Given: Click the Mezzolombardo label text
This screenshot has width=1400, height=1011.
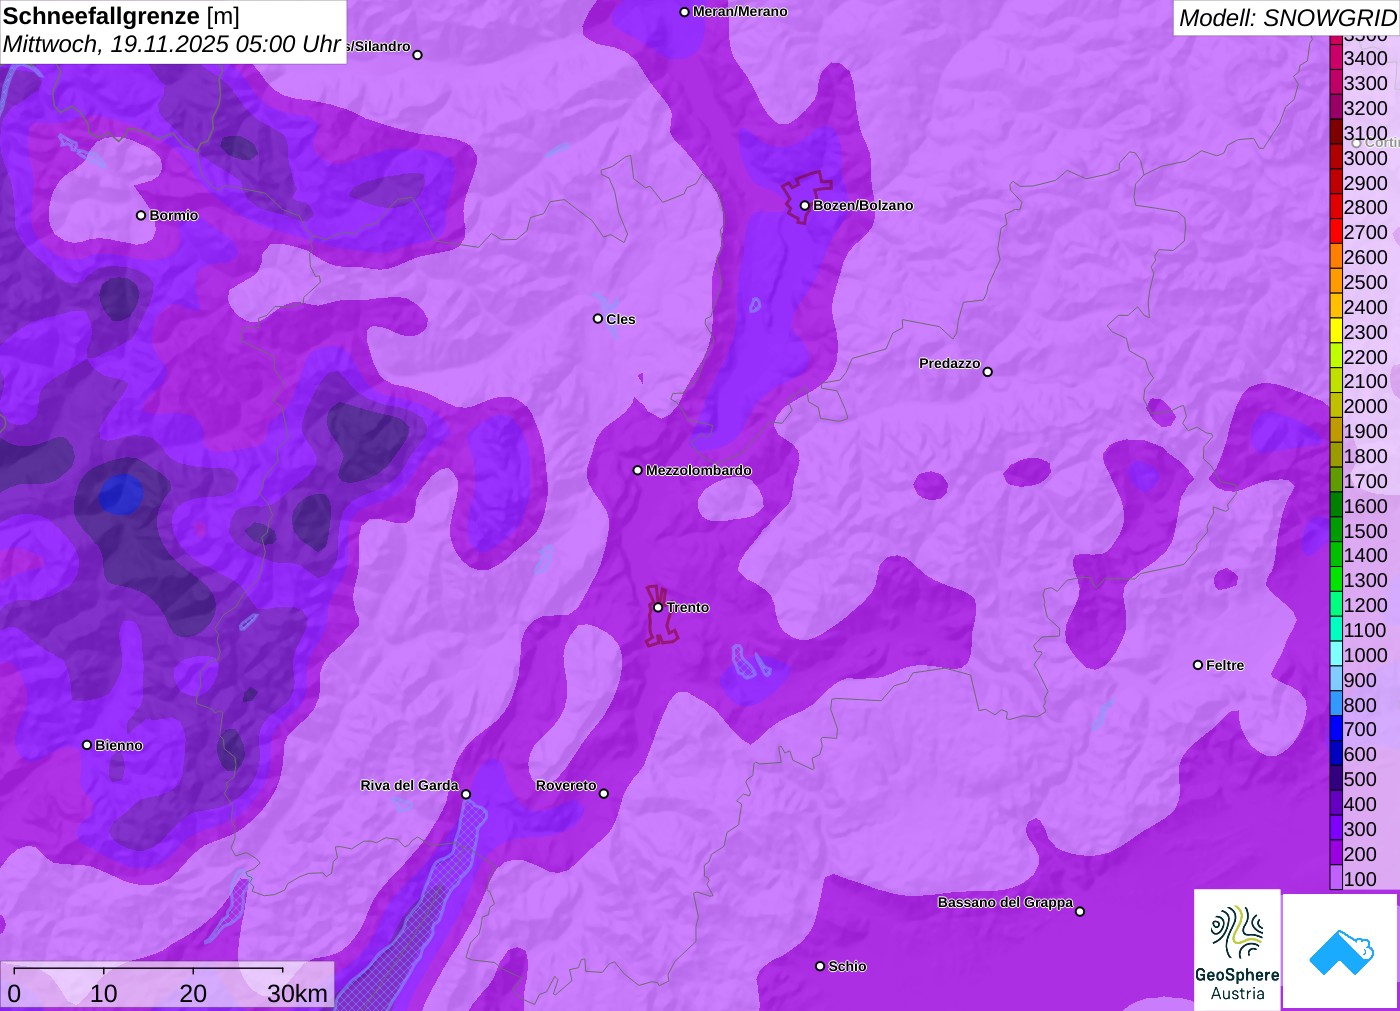Looking at the screenshot, I should 699,470.
